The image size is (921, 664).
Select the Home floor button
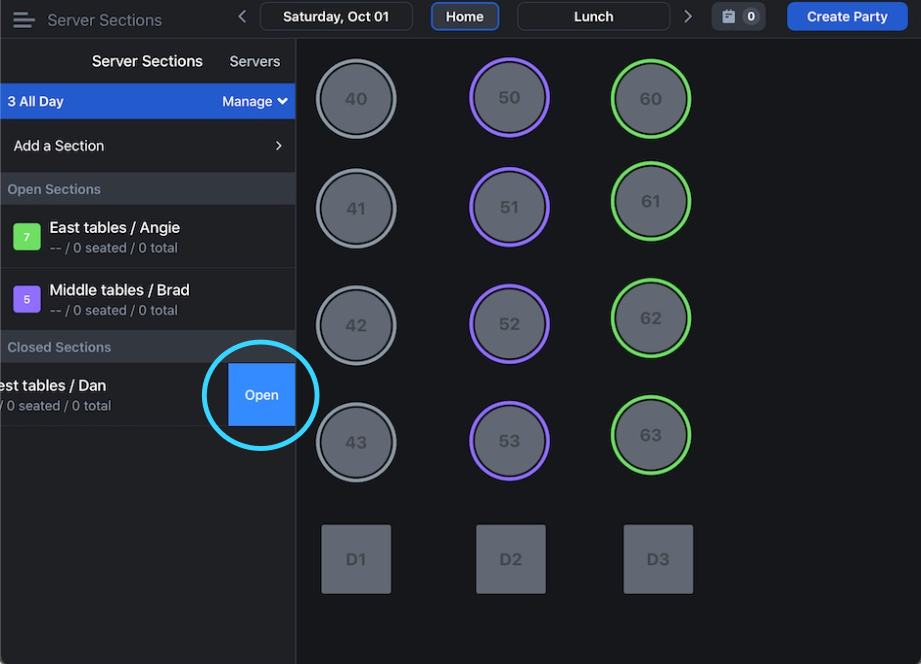point(465,16)
